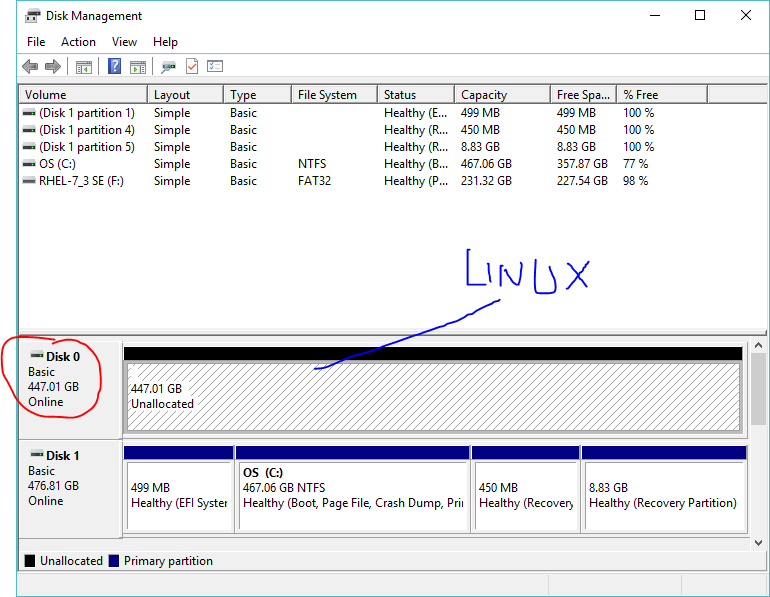Image resolution: width=770 pixels, height=597 pixels.
Task: Select the OS (C:) volume row
Action: (x=57, y=164)
